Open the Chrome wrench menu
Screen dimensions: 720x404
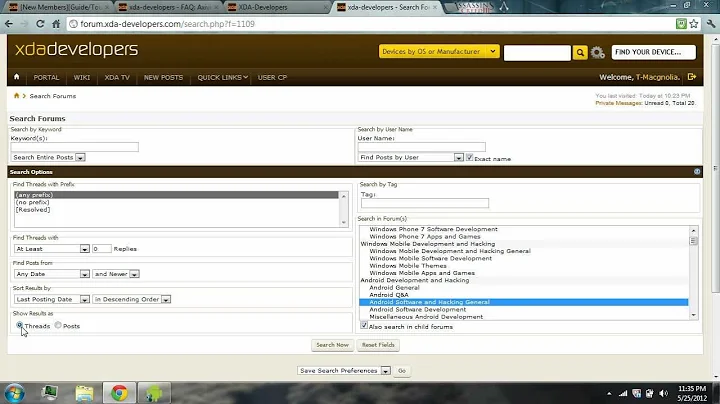click(x=711, y=24)
